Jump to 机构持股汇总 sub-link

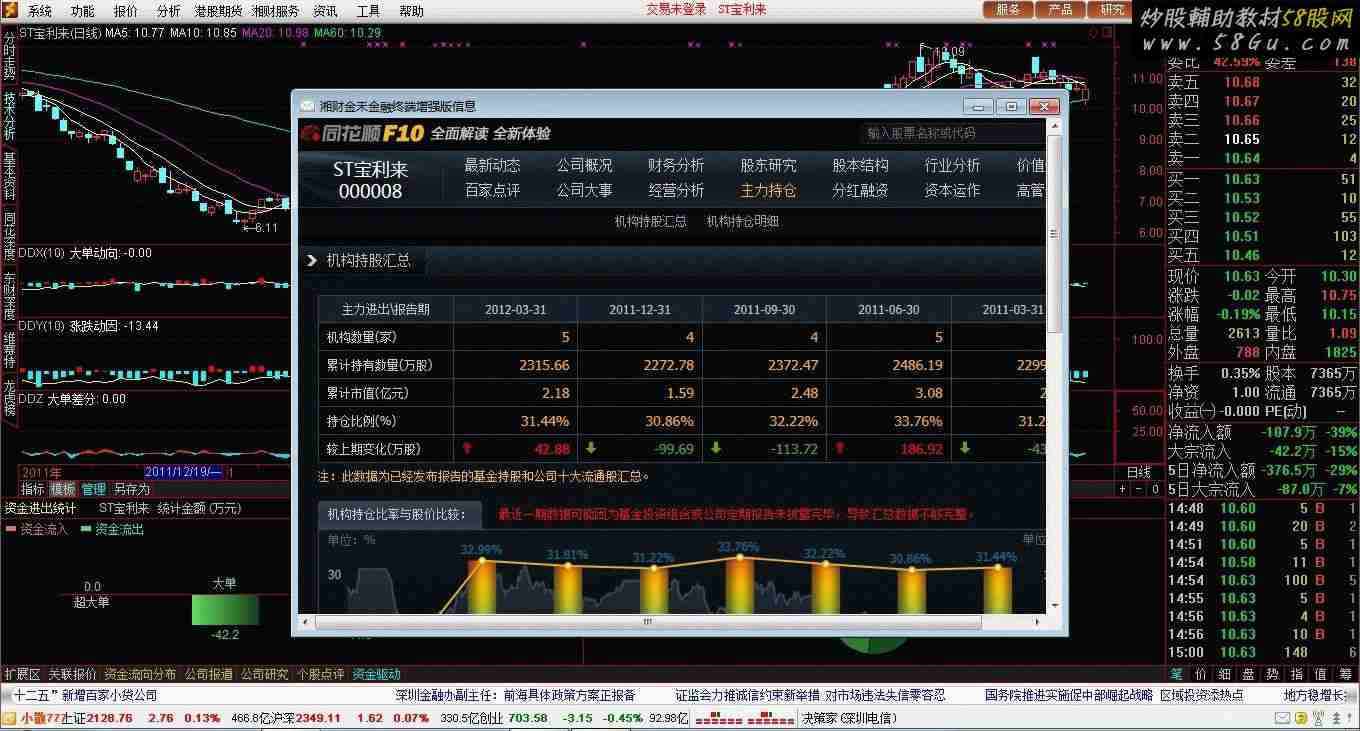(x=650, y=222)
